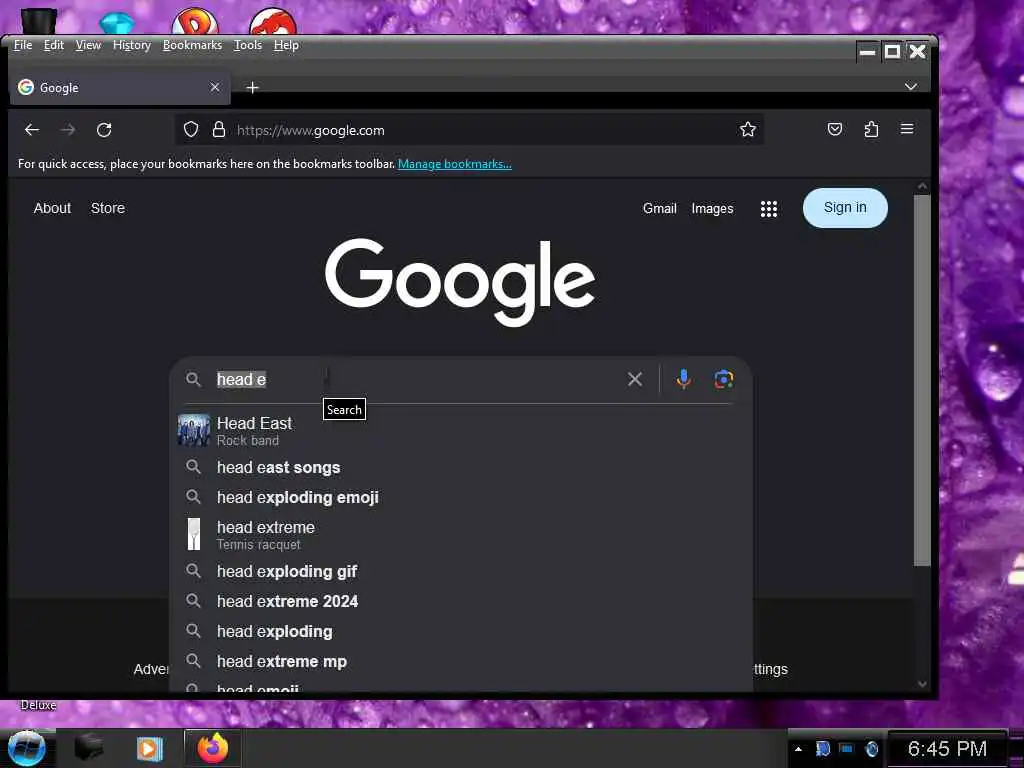1024x768 pixels.
Task: Go back to the previous page
Action: 31,130
